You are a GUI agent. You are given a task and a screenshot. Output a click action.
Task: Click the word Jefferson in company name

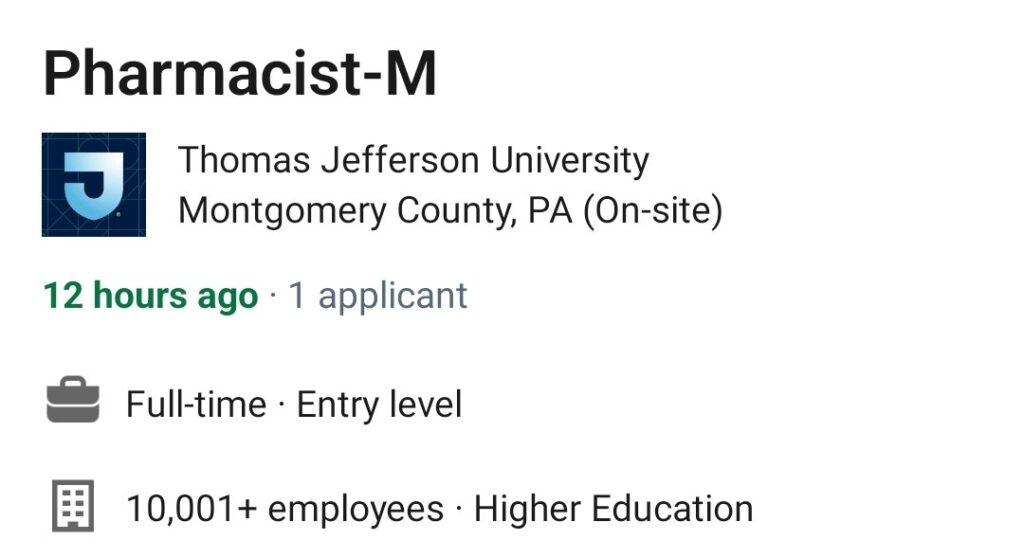(400, 159)
